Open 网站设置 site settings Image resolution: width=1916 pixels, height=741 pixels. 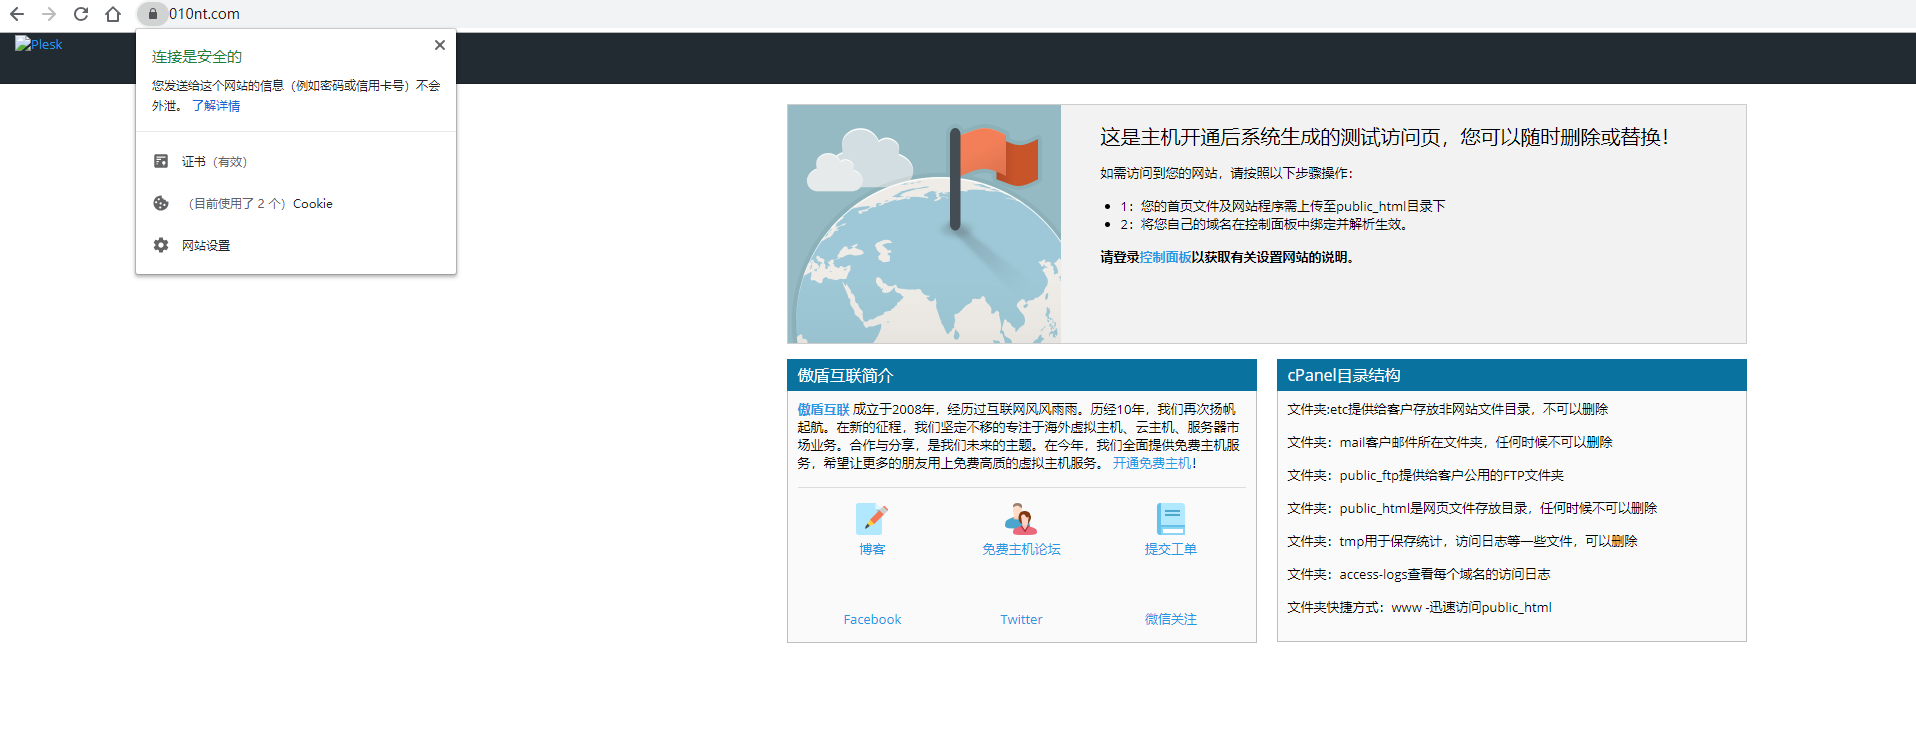click(x=205, y=246)
